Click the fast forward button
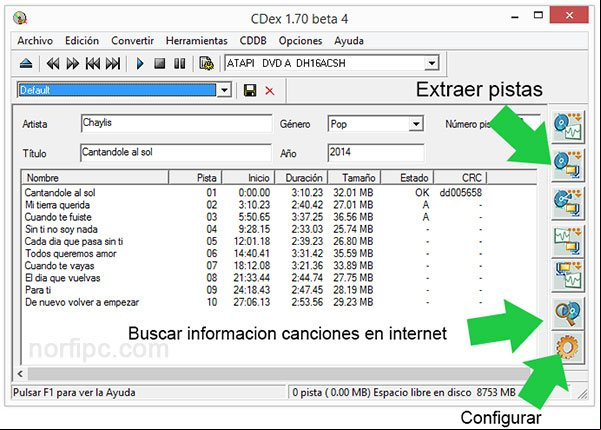This screenshot has height=430, width=601. [73, 64]
